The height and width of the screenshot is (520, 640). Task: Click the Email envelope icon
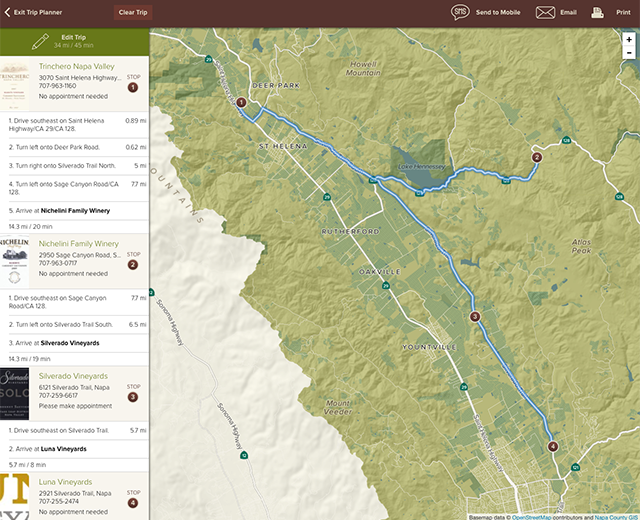coord(545,12)
